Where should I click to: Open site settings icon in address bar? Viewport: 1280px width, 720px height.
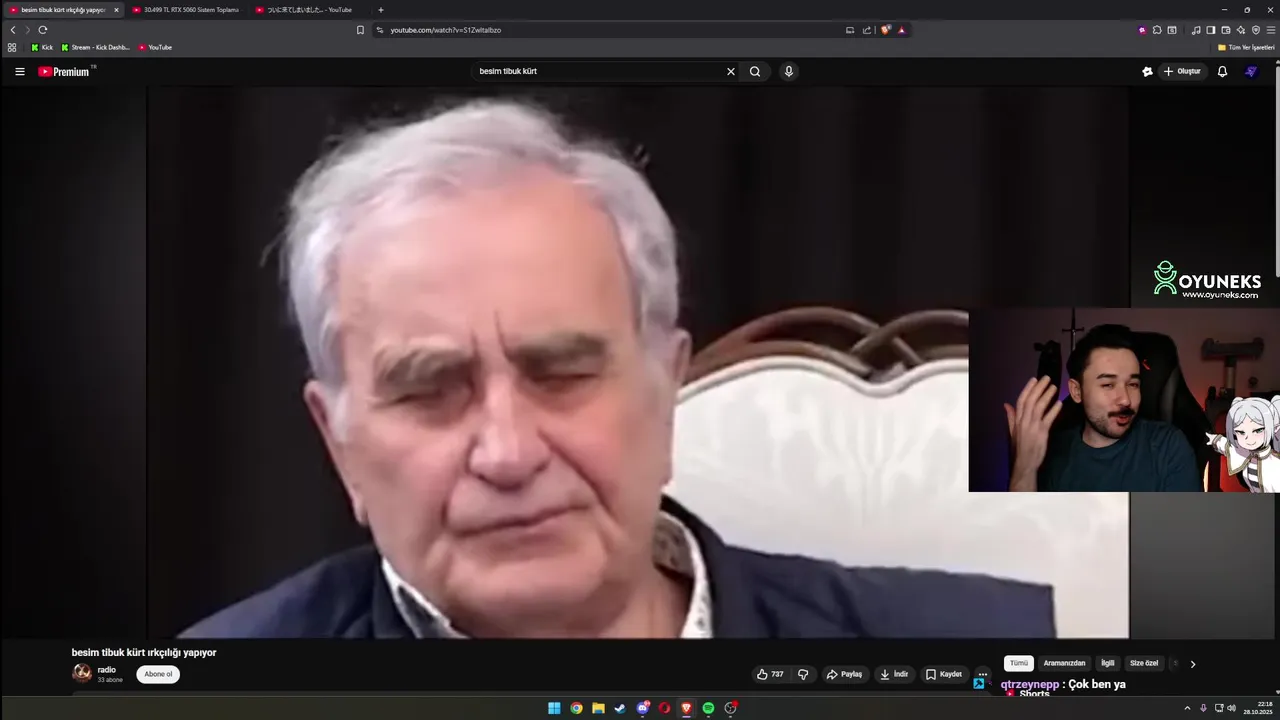(380, 30)
